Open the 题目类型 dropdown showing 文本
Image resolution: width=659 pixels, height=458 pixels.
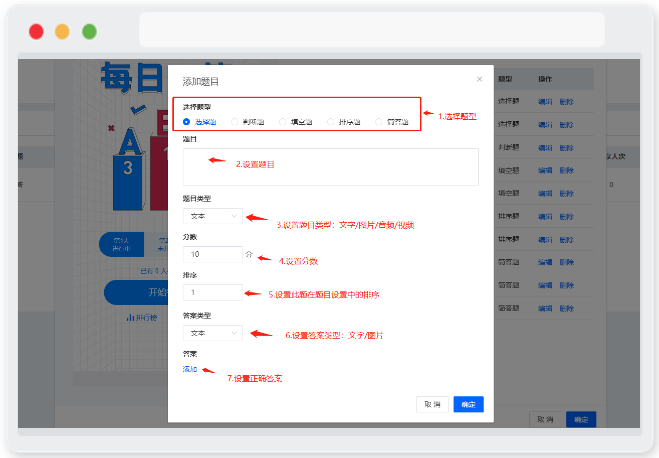pyautogui.click(x=213, y=216)
